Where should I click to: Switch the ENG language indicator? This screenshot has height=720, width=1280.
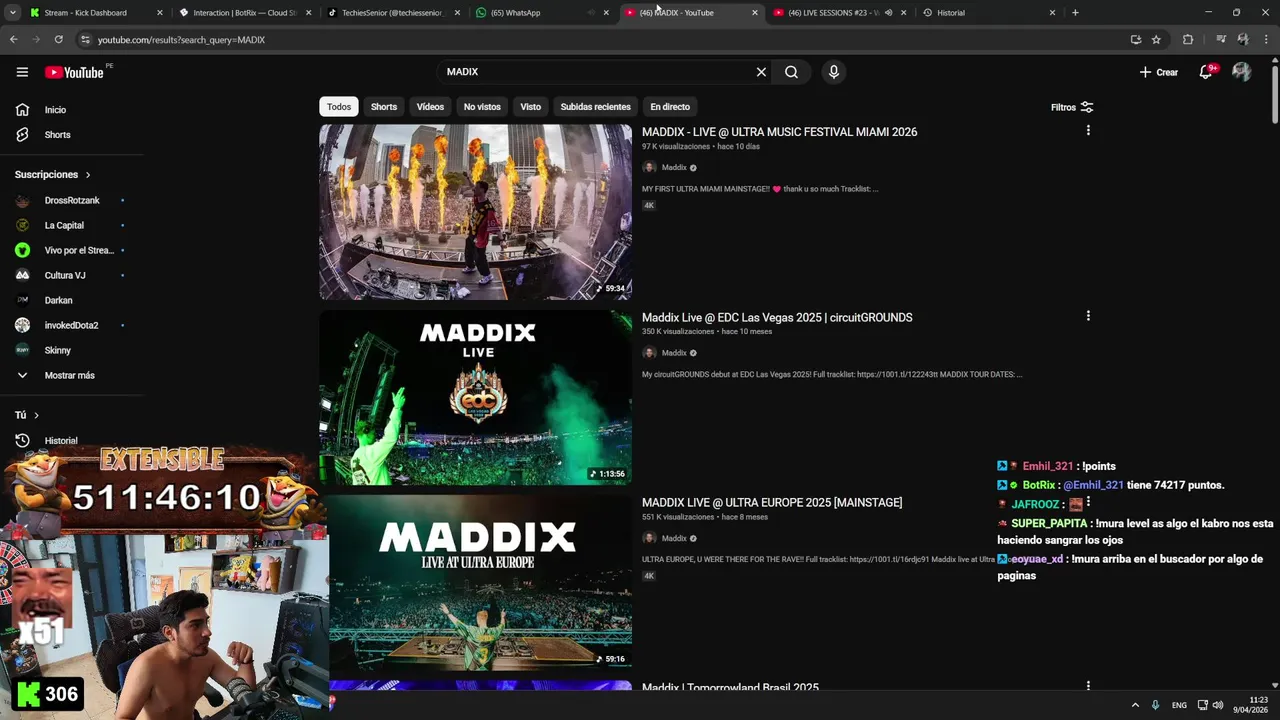coord(1180,705)
